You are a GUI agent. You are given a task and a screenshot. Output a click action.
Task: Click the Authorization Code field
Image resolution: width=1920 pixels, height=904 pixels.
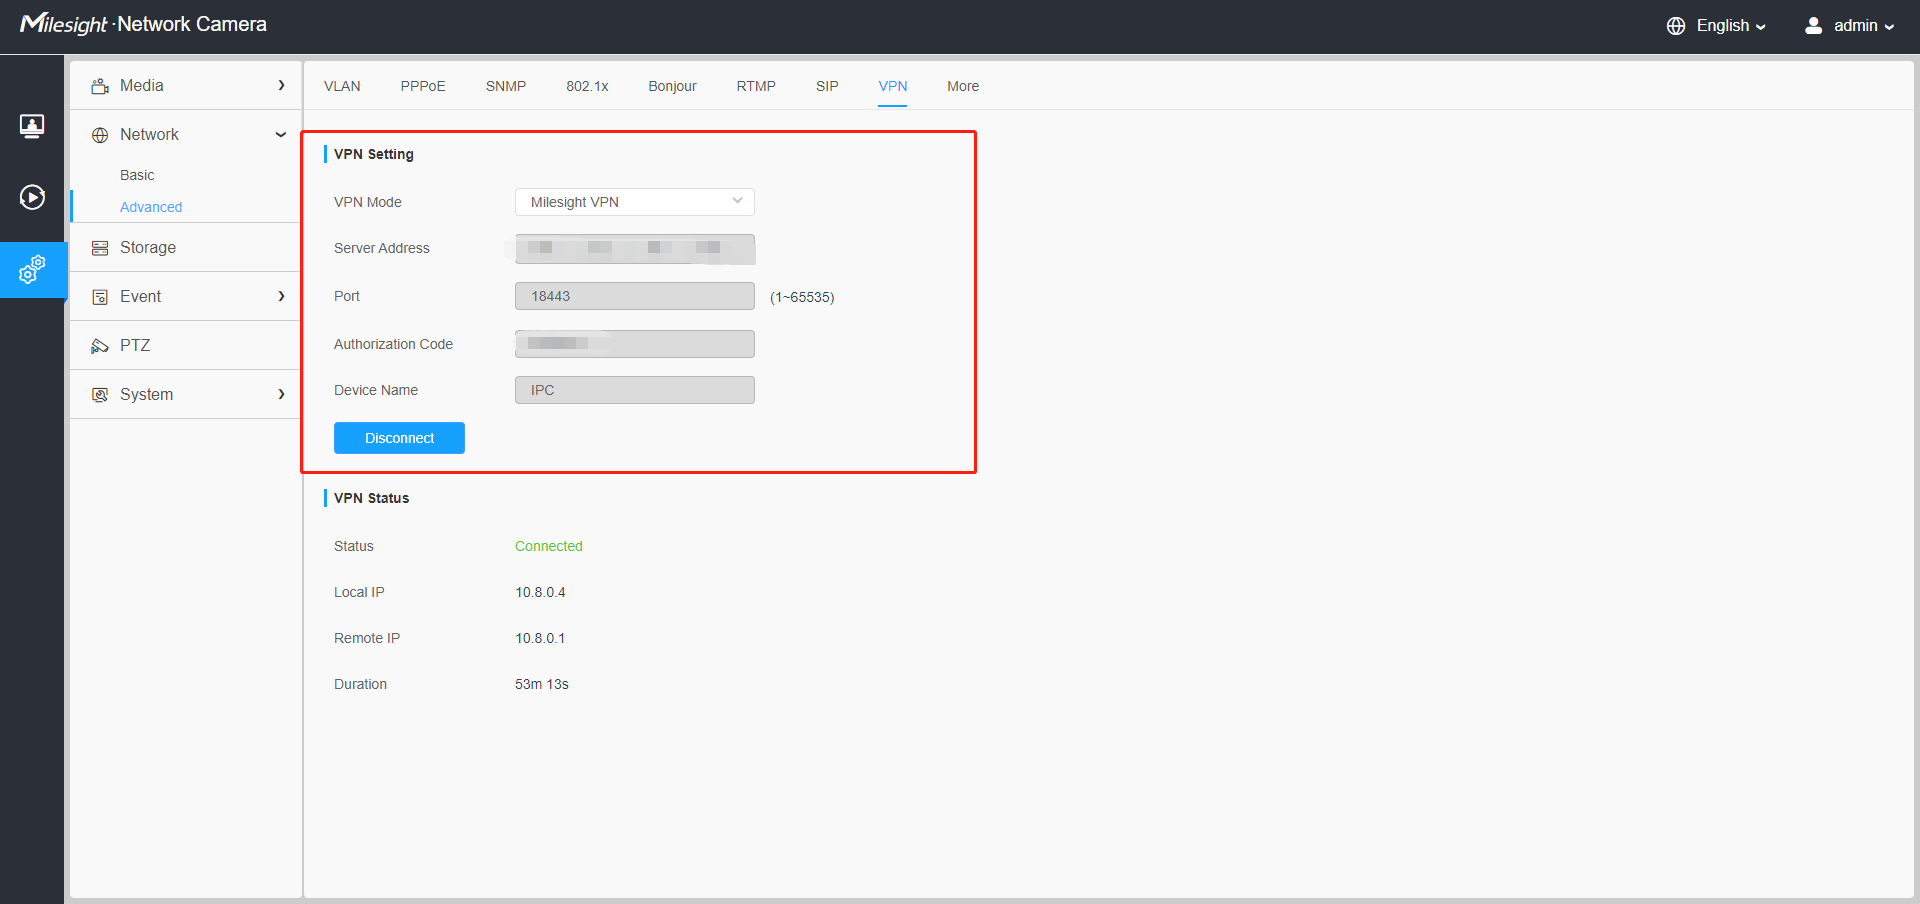(635, 344)
